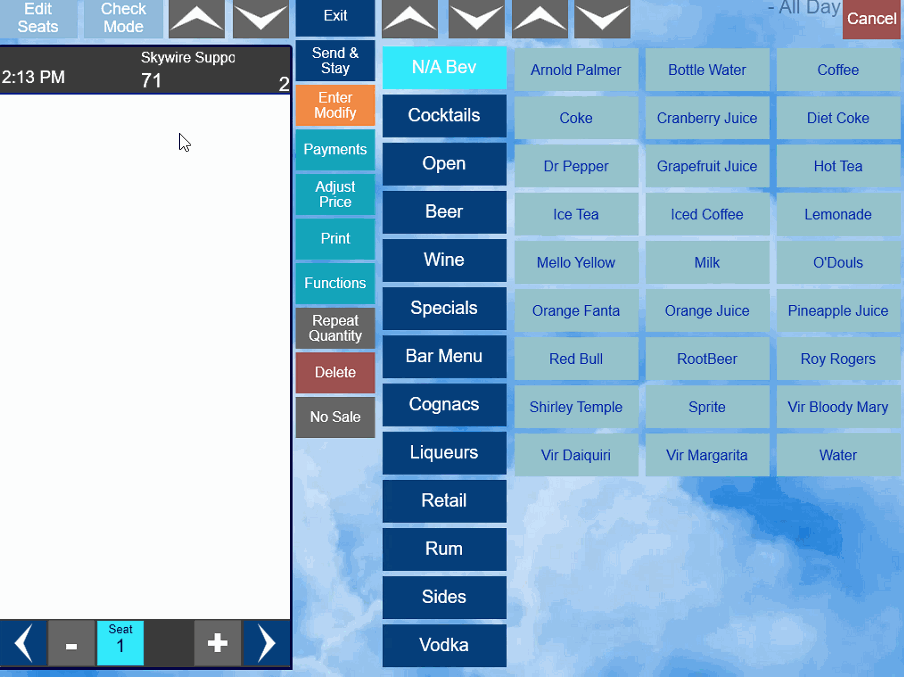Image resolution: width=904 pixels, height=677 pixels.
Task: Add an Orange Fanta
Action: (576, 311)
